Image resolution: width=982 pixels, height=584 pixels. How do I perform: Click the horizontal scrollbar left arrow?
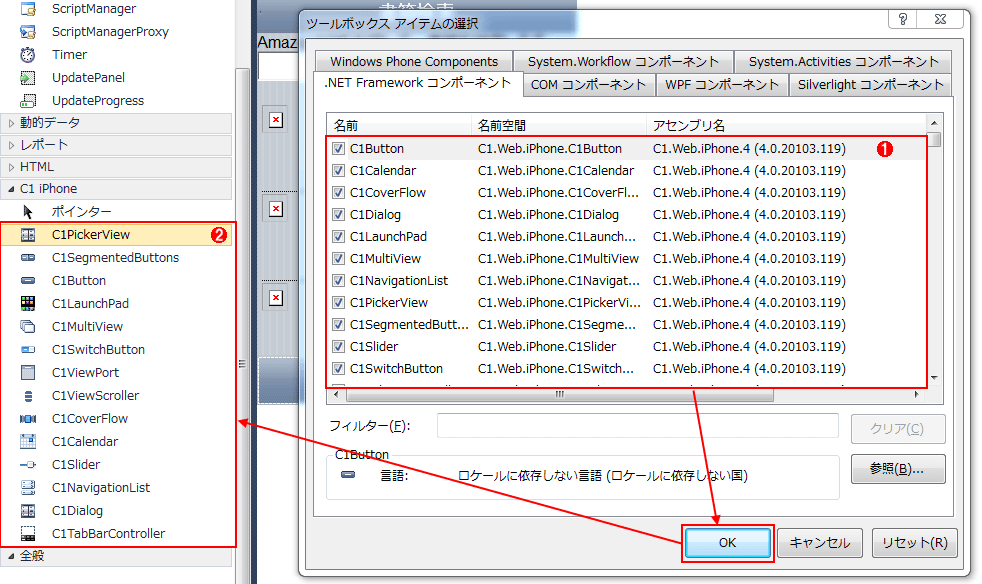coord(336,395)
